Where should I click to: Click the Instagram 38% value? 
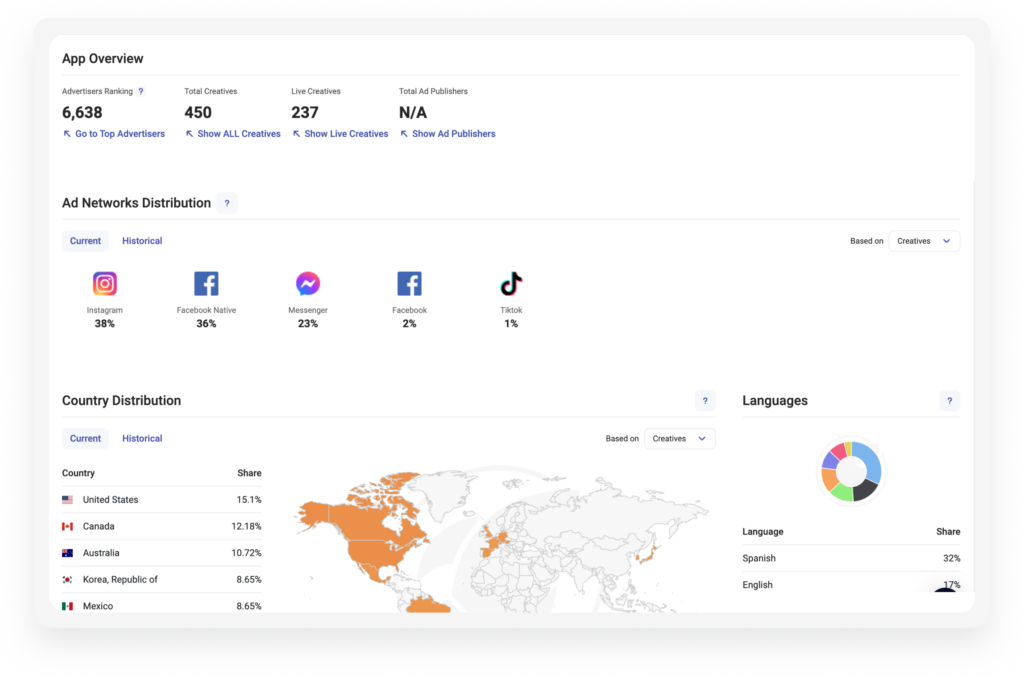pyautogui.click(x=104, y=324)
